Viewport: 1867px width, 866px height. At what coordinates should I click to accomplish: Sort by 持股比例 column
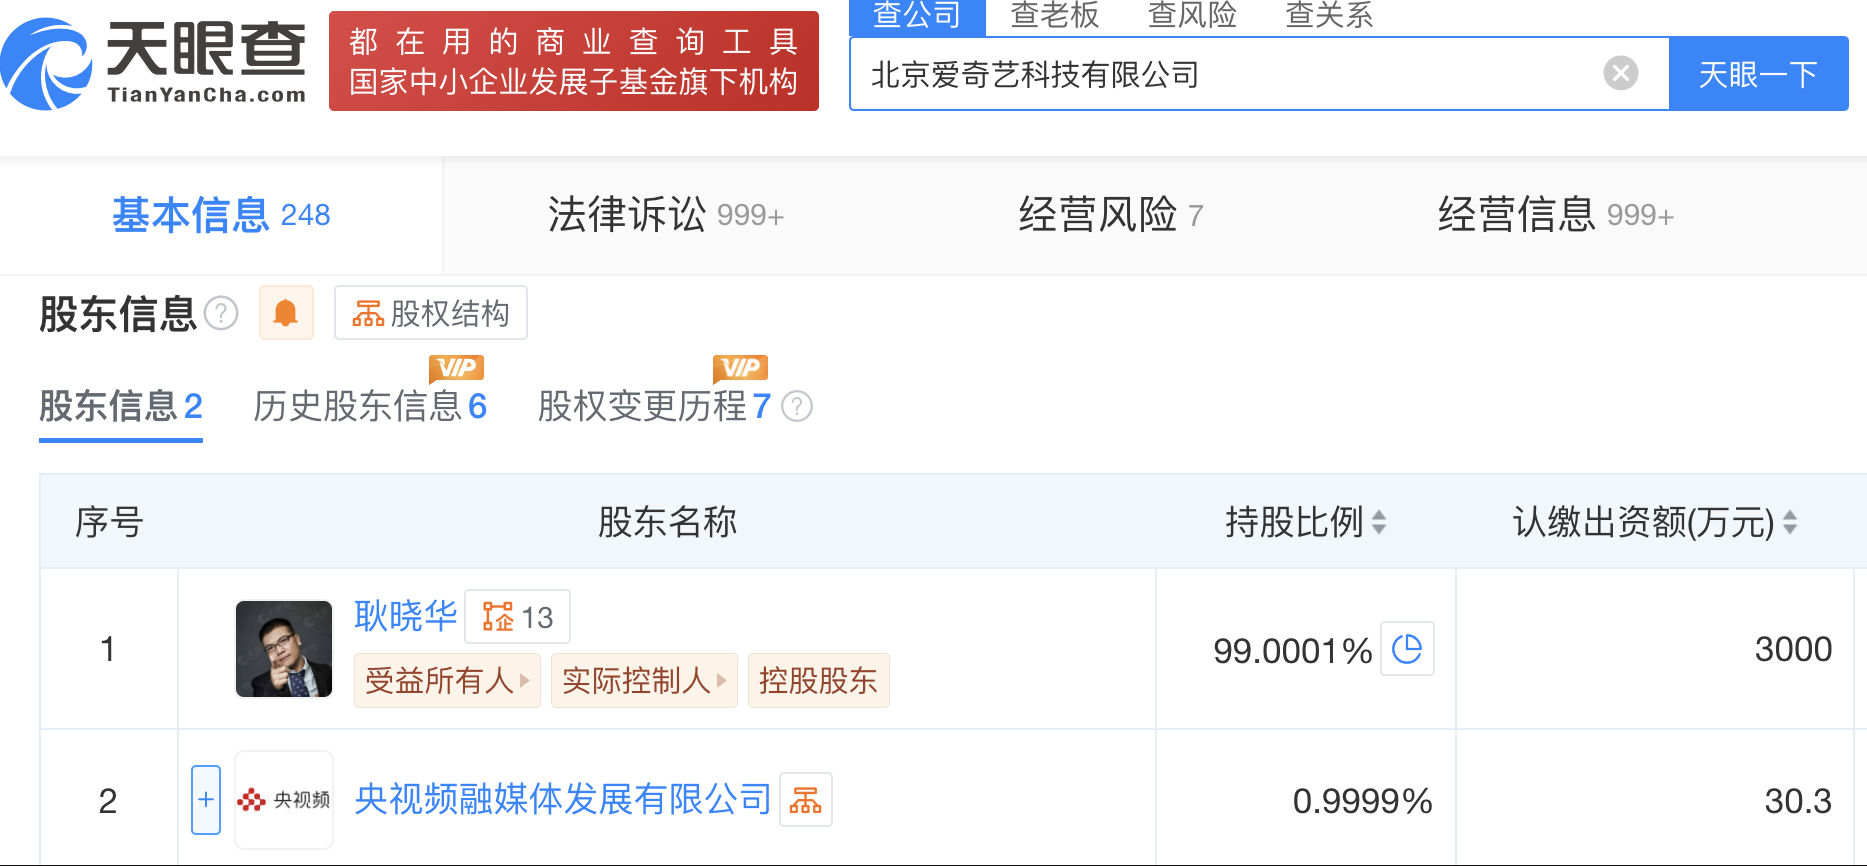point(1379,522)
